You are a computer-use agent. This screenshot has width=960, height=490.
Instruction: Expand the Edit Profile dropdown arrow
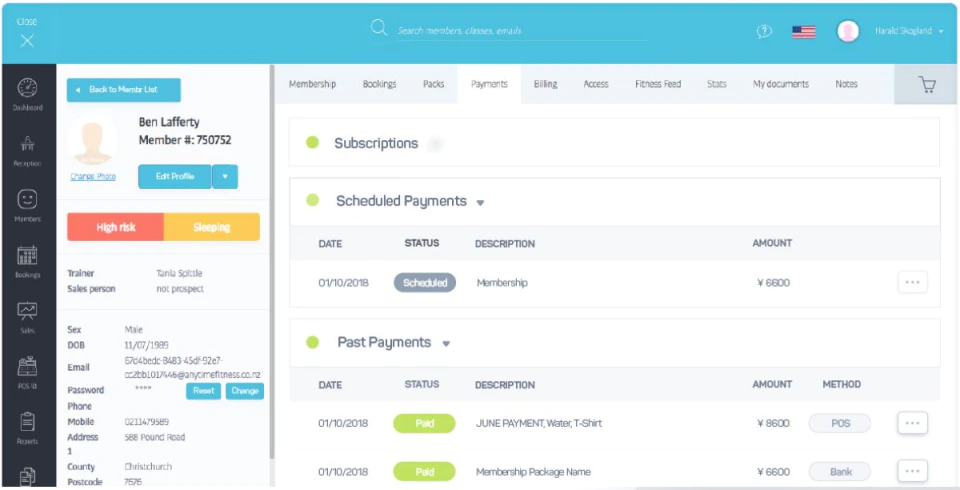point(225,176)
